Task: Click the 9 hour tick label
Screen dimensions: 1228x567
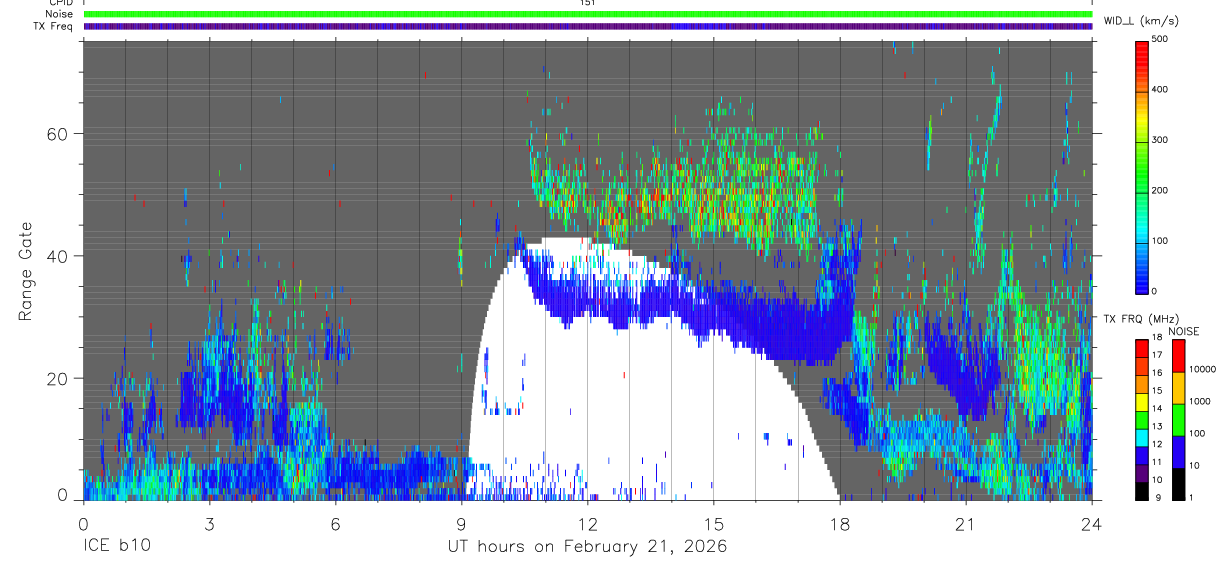Action: click(x=461, y=525)
